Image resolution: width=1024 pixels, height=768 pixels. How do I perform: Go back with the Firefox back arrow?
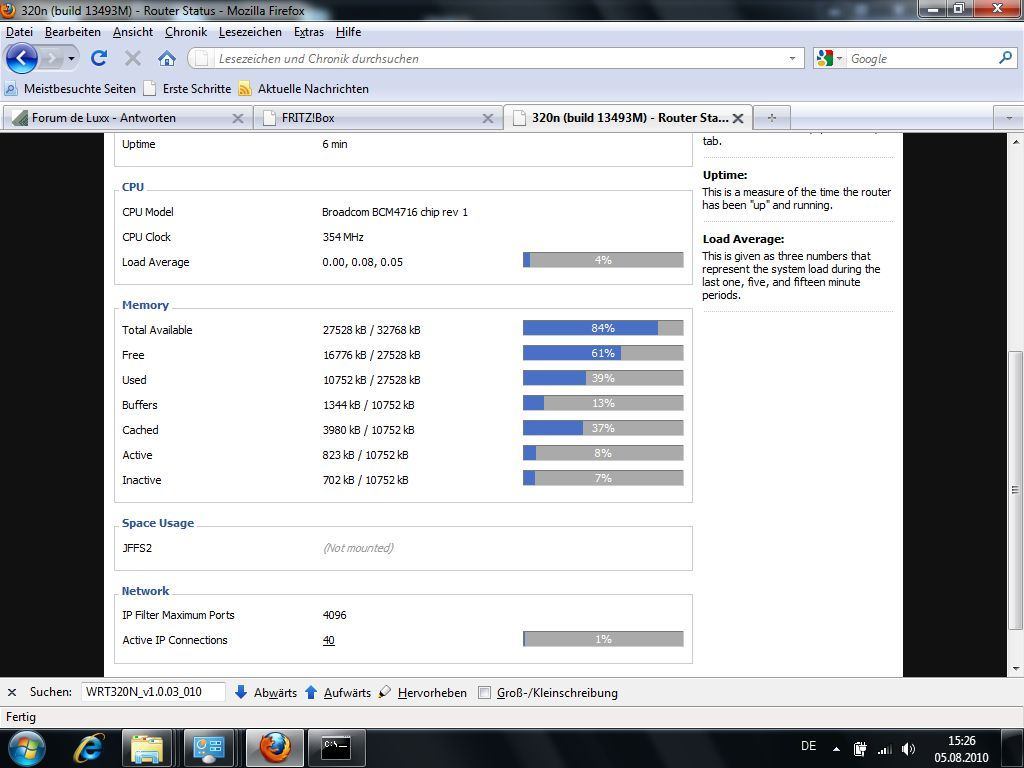pos(22,59)
